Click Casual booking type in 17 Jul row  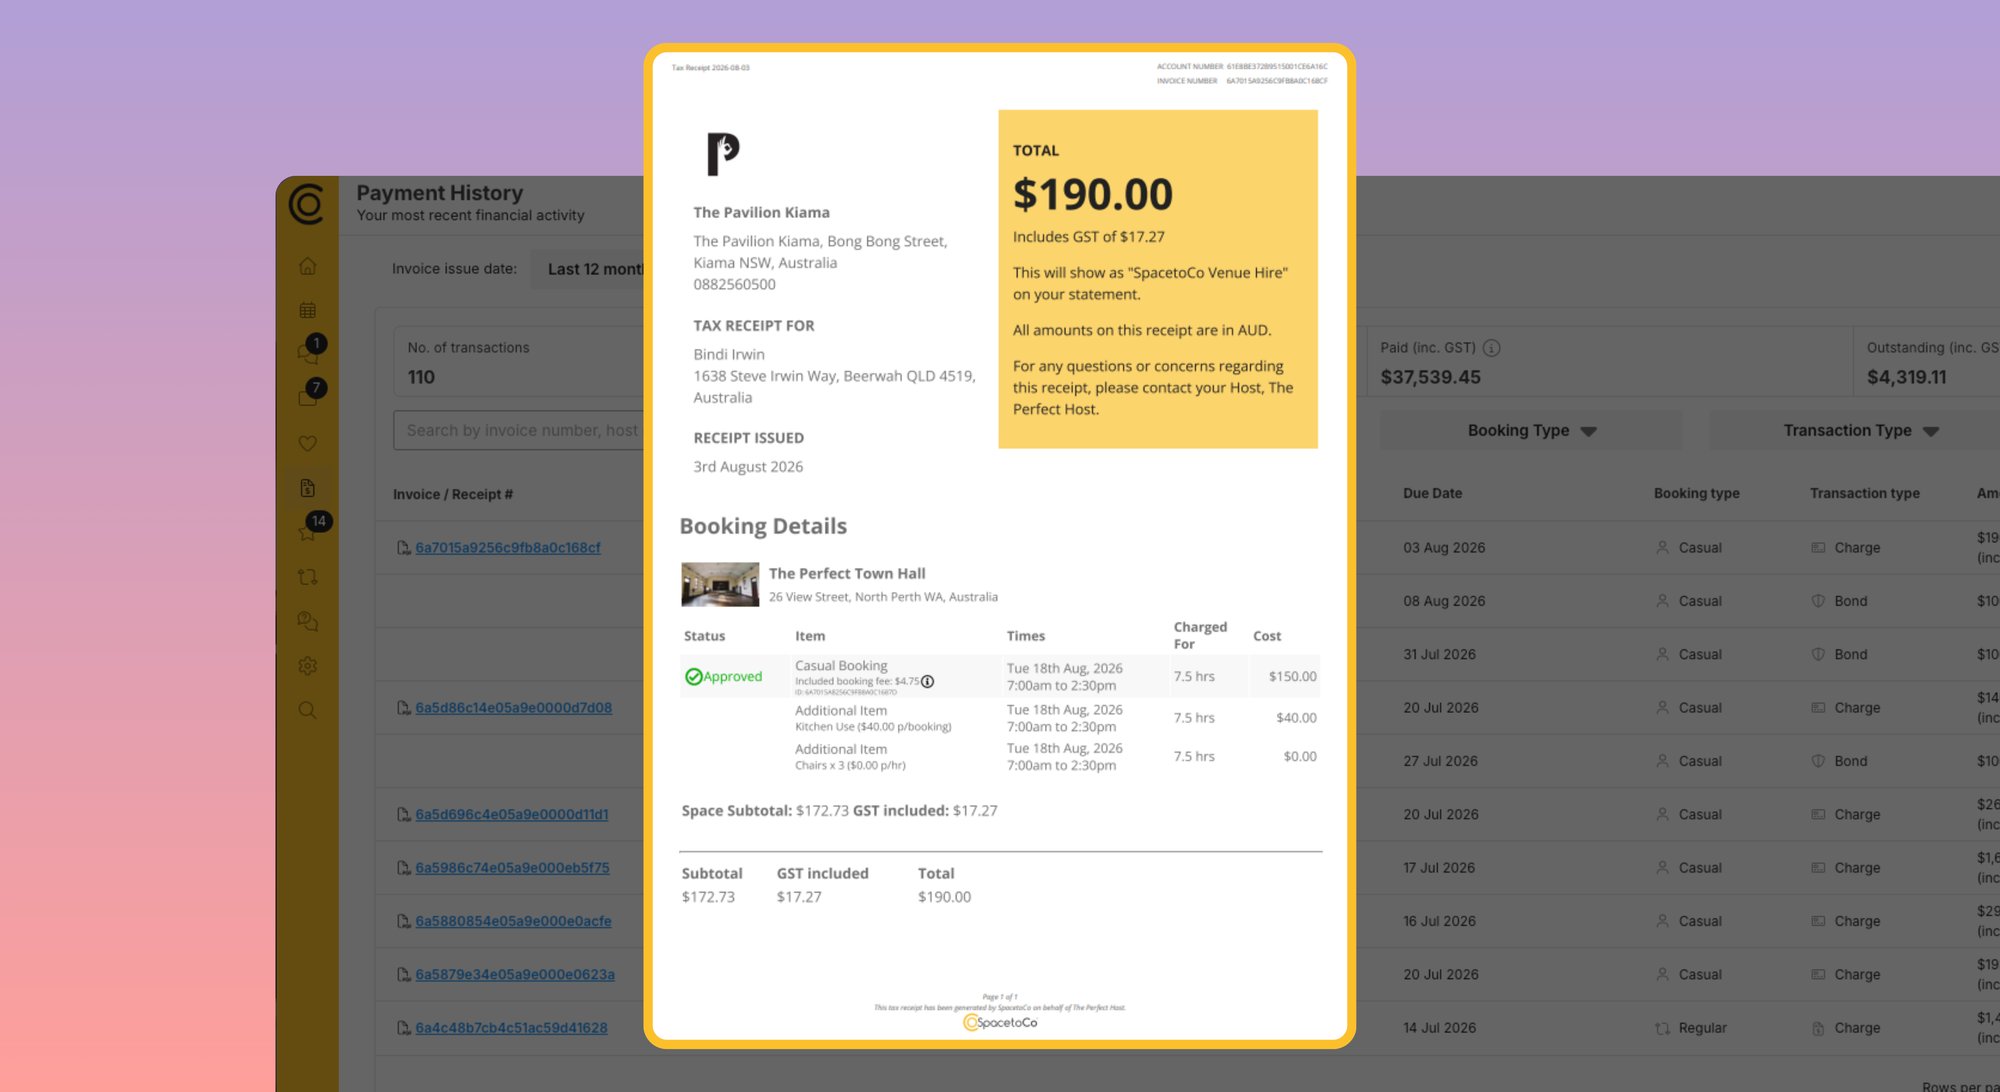coord(1700,868)
